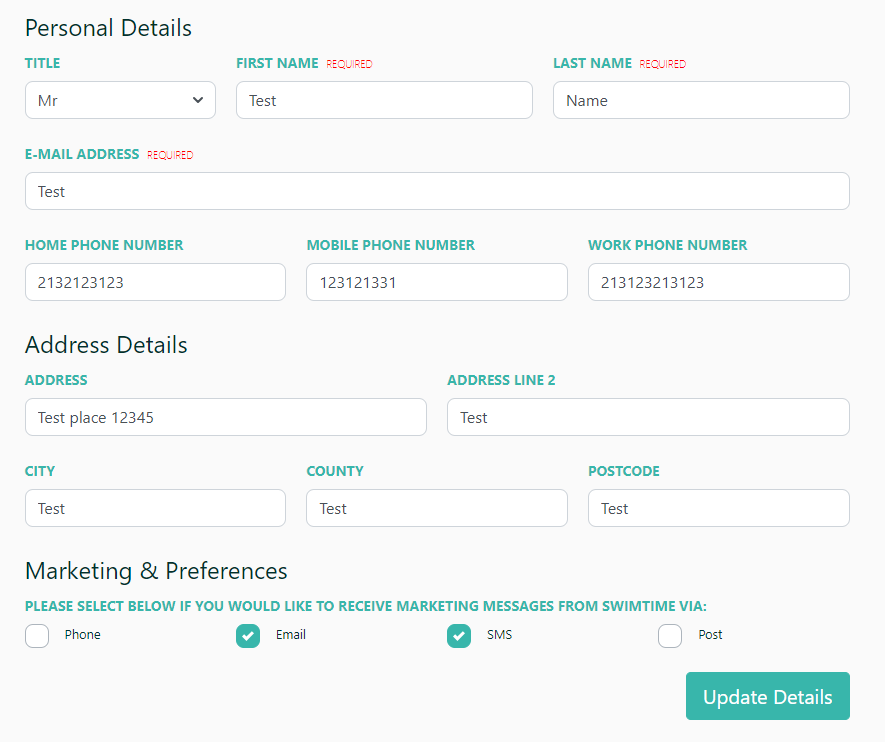Tick the Post marketing checkbox
Screen dimensions: 885x742
pyautogui.click(x=670, y=636)
